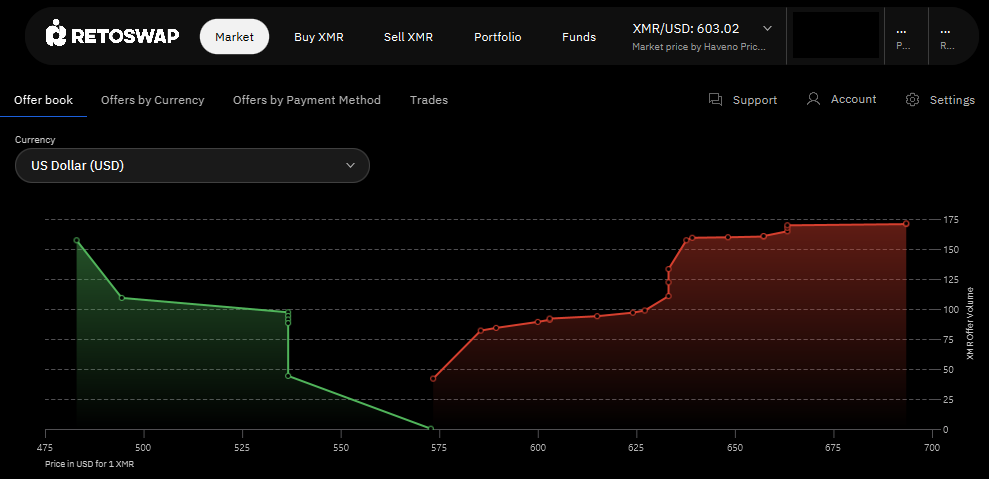Click the leftmost green point near price 483
Viewport: 989px width, 479px height.
click(x=77, y=240)
